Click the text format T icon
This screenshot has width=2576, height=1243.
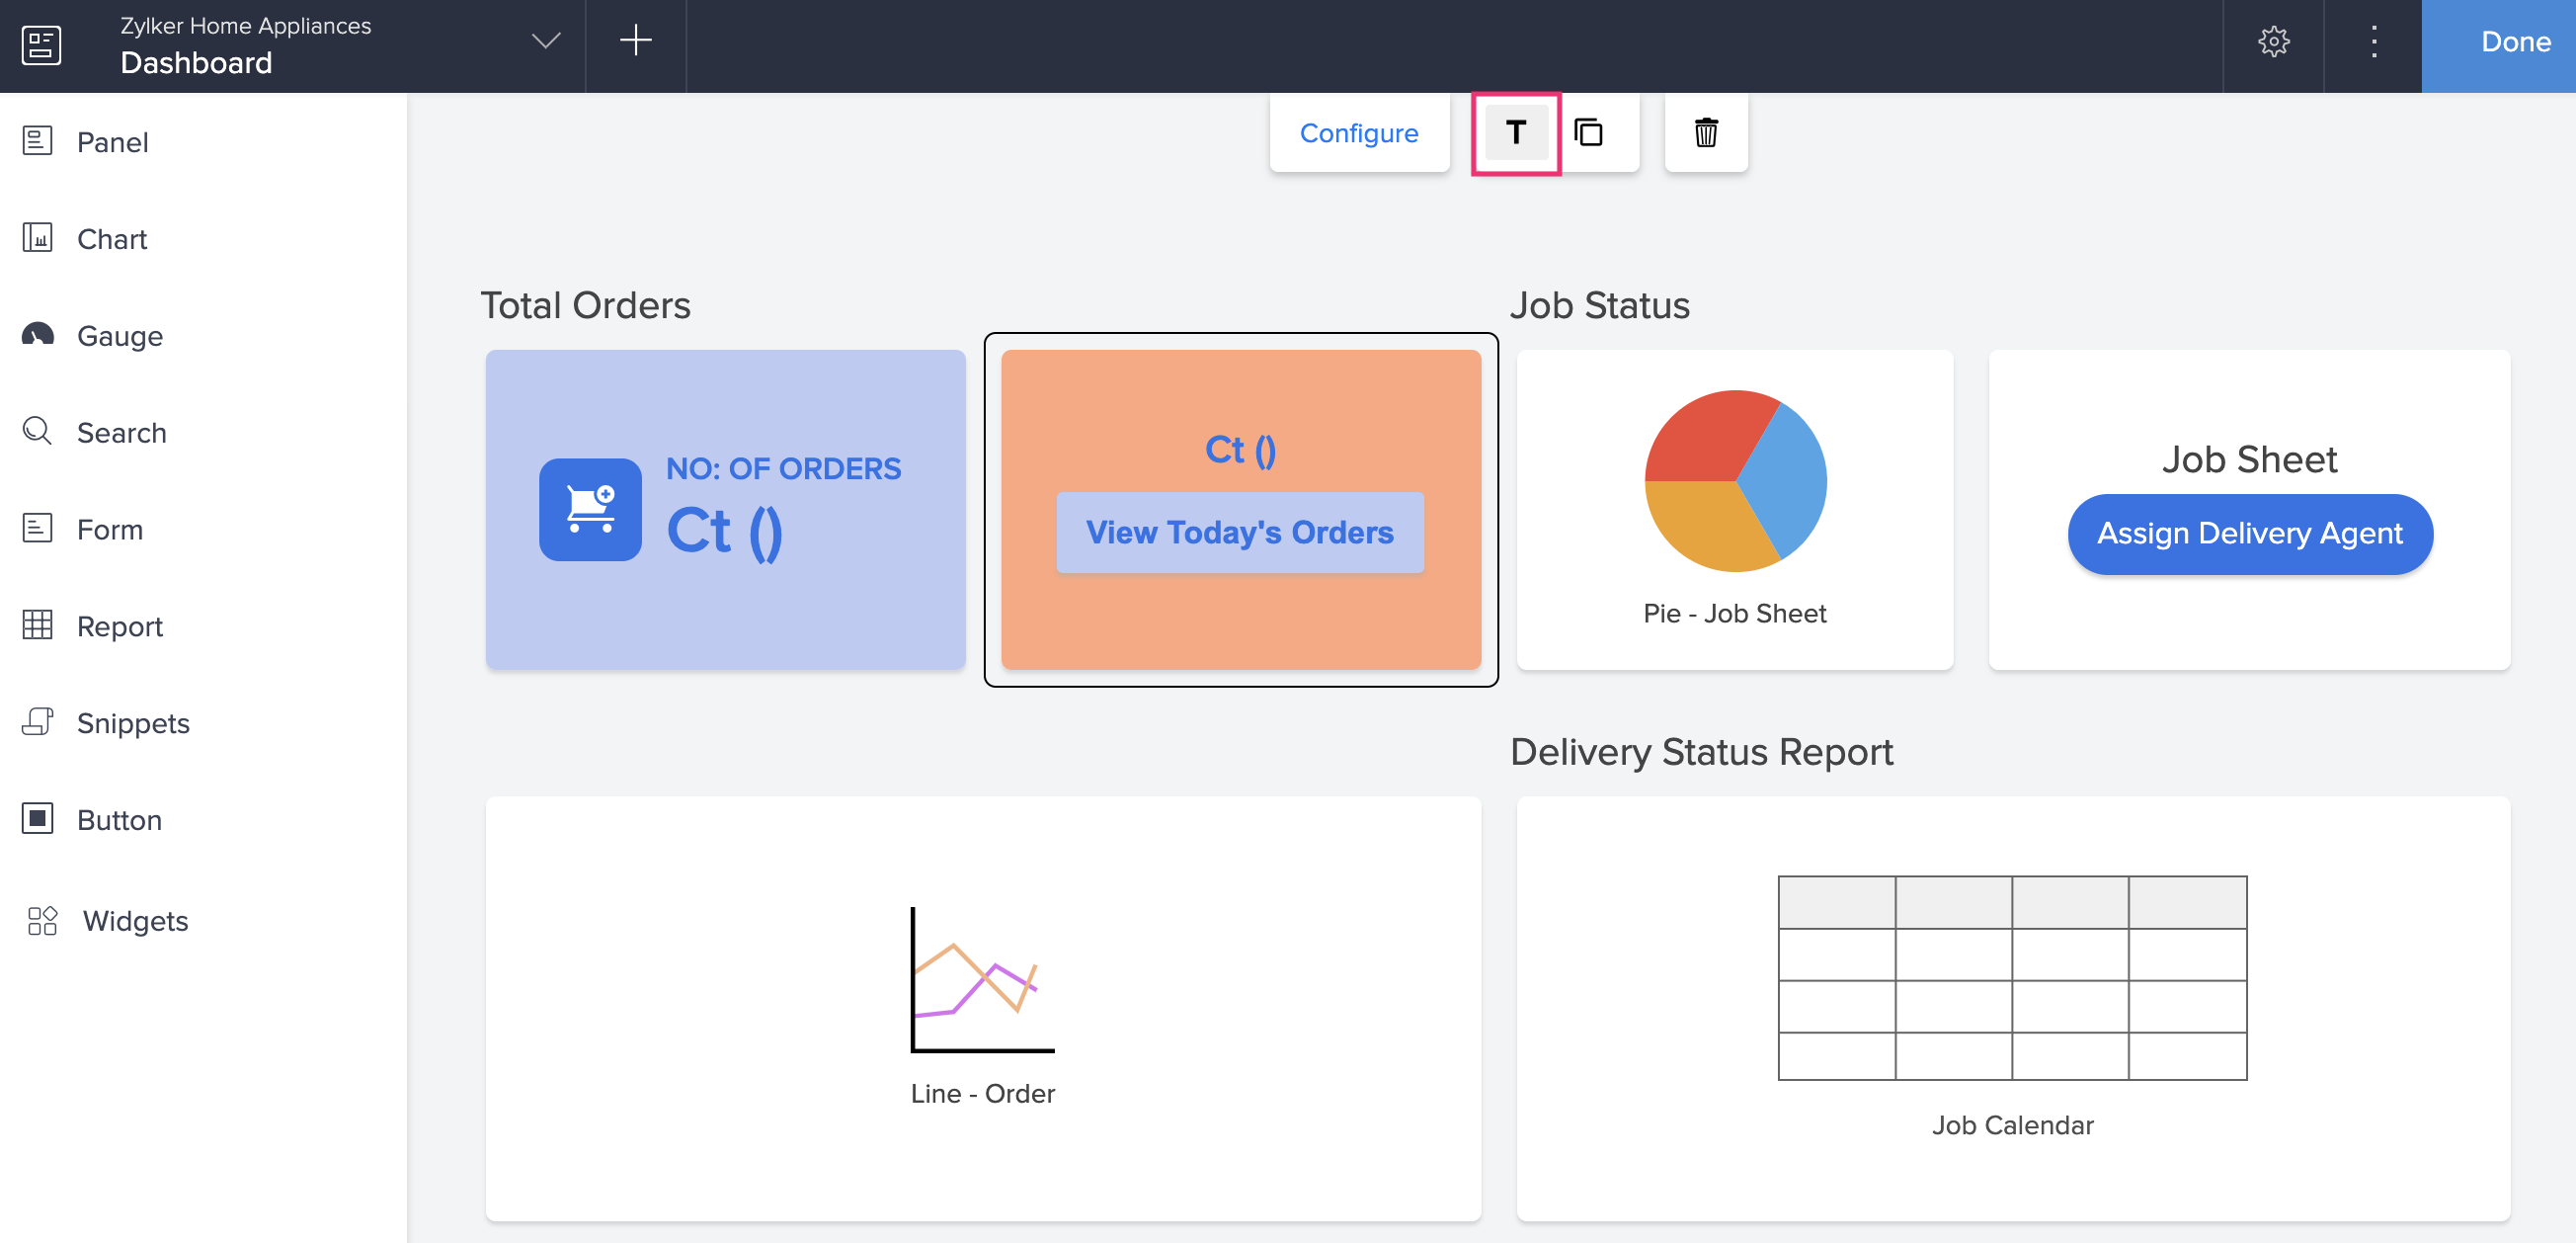coord(1515,133)
